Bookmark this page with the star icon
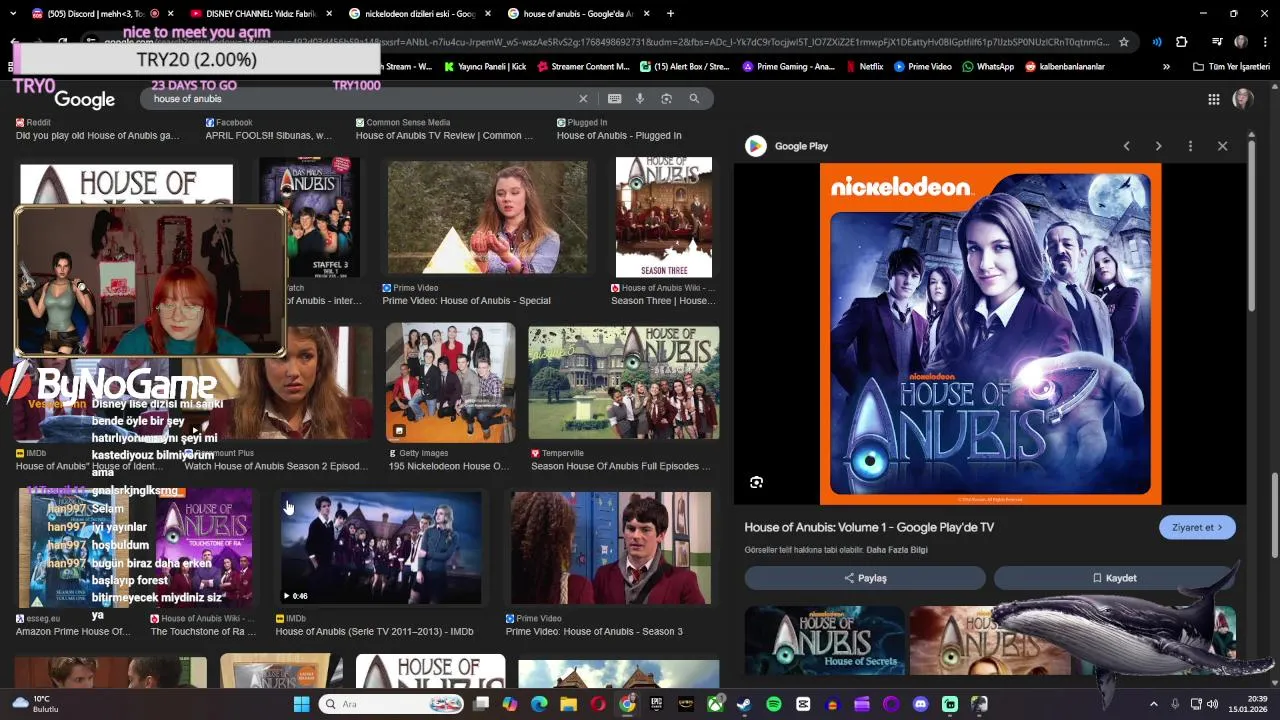The image size is (1280, 720). coord(1124,42)
